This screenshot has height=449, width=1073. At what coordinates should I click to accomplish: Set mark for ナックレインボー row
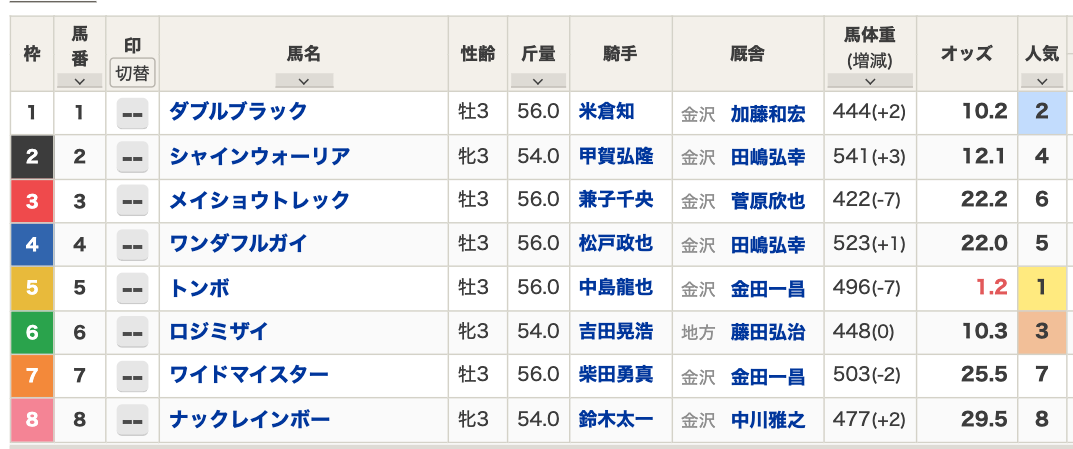[x=133, y=420]
